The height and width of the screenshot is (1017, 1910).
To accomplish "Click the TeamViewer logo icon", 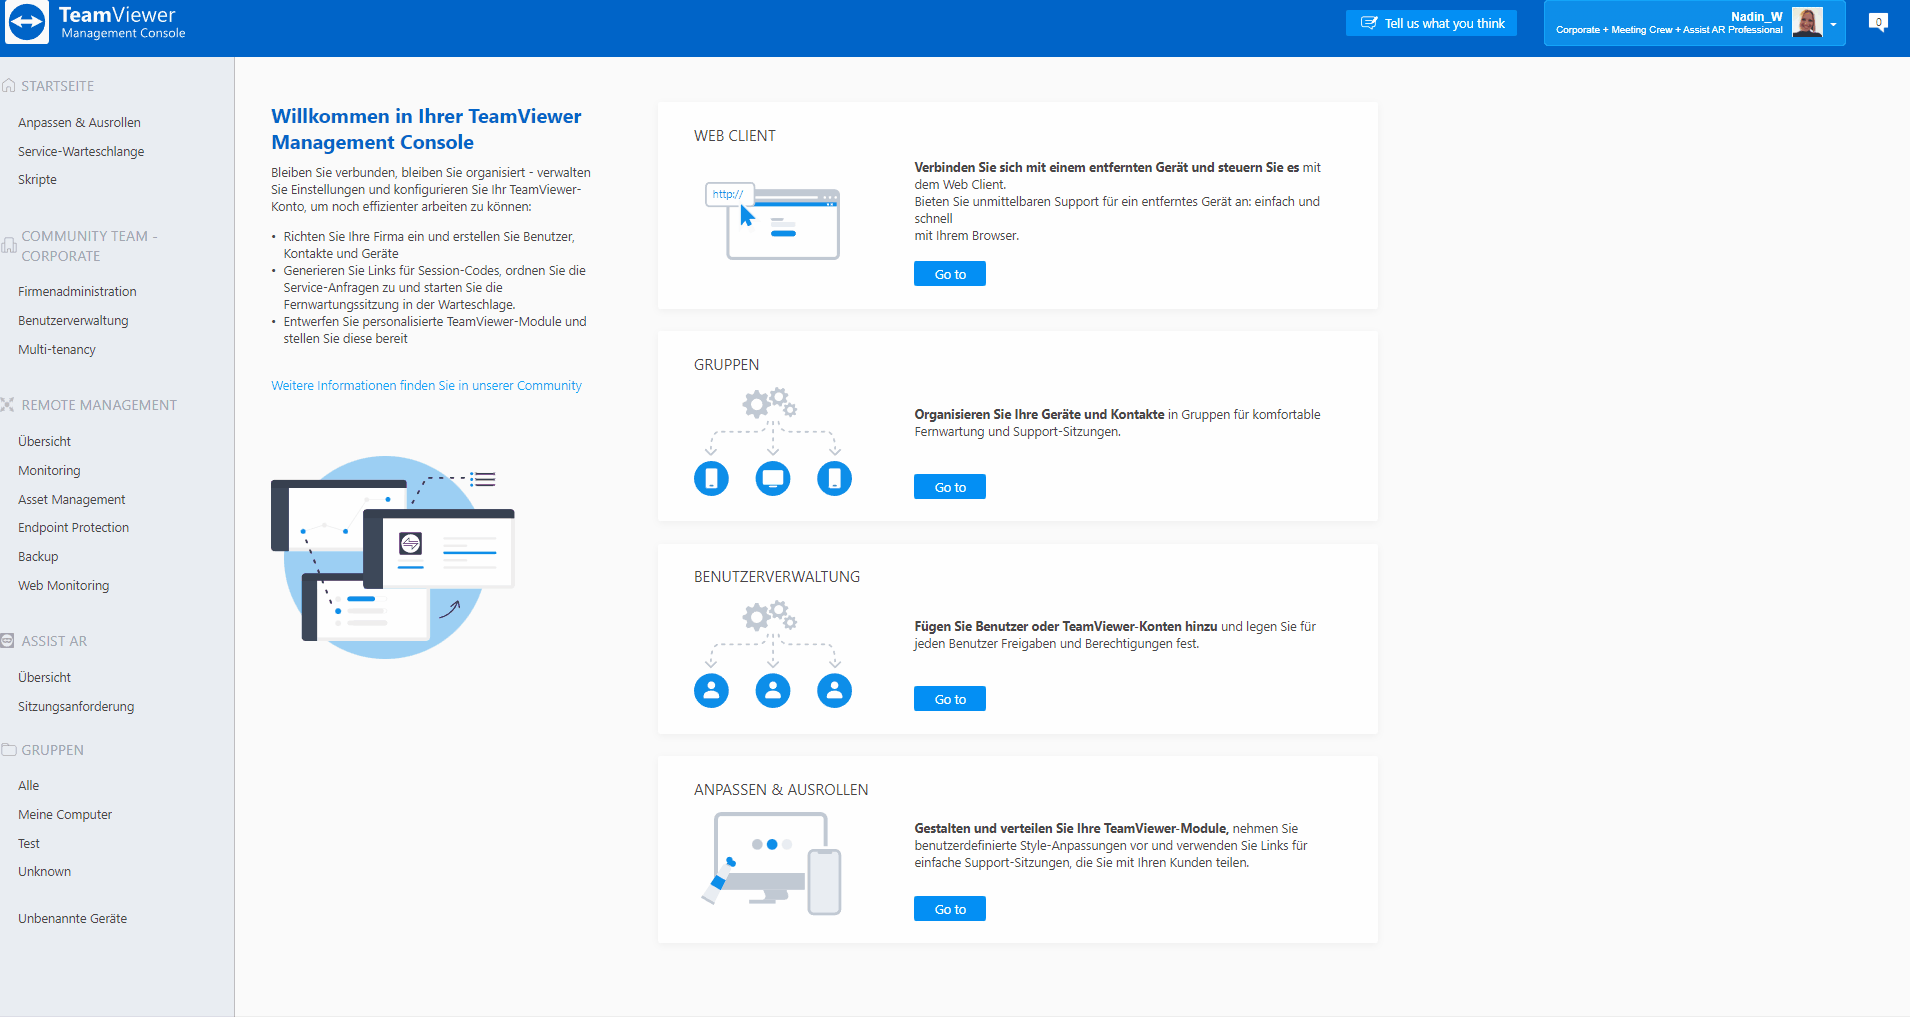I will click(27, 22).
